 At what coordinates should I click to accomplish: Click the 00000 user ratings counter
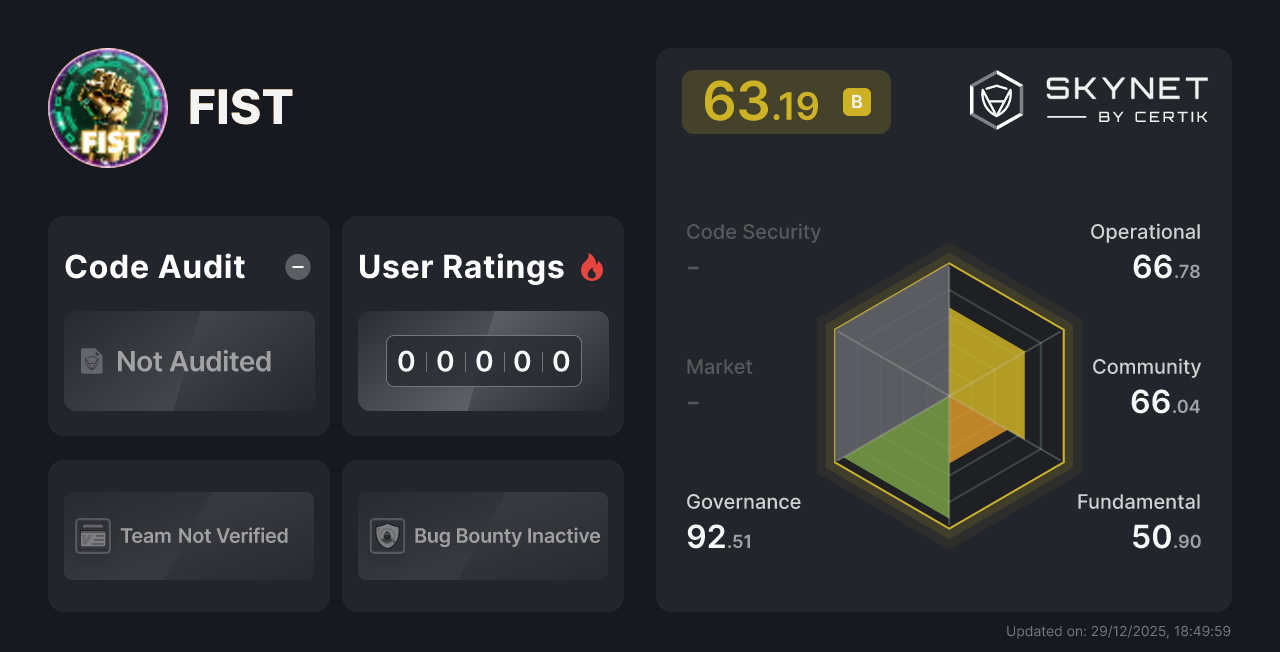point(483,361)
